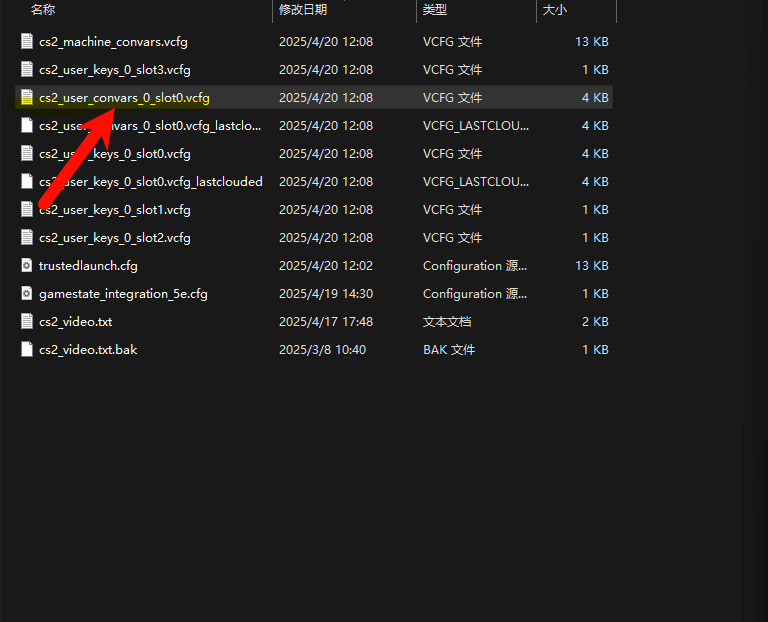Click date 2025/4/19 14:30
Screen dimensions: 768x622
326,293
